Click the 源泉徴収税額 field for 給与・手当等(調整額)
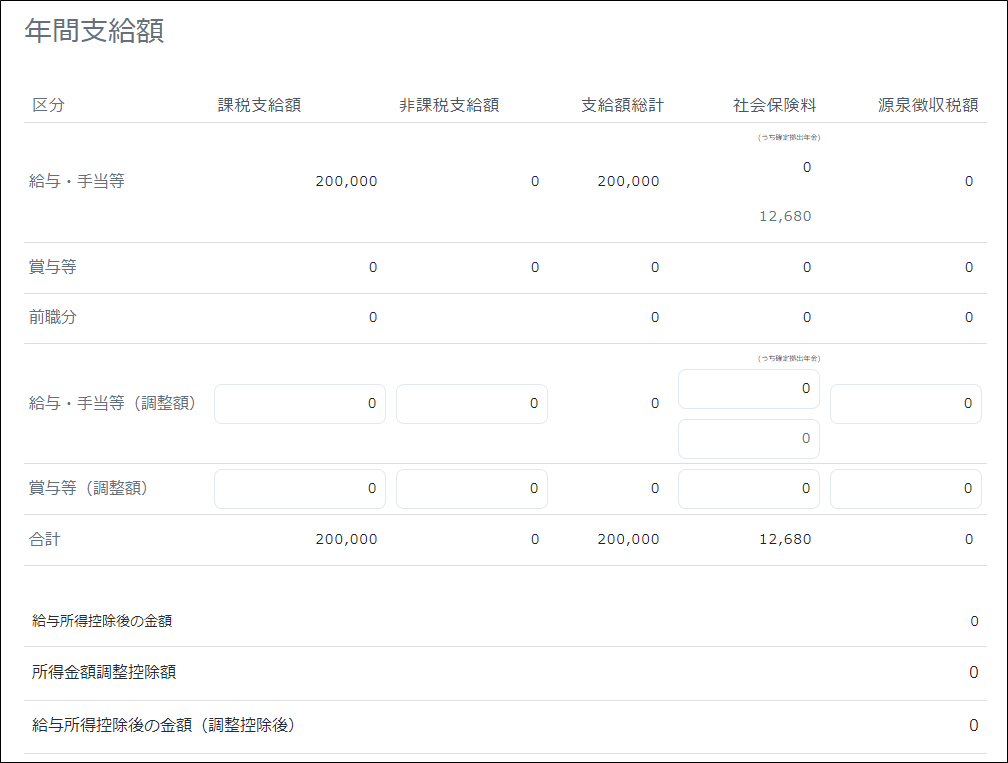Screen dimensions: 1008x763 coord(905,403)
